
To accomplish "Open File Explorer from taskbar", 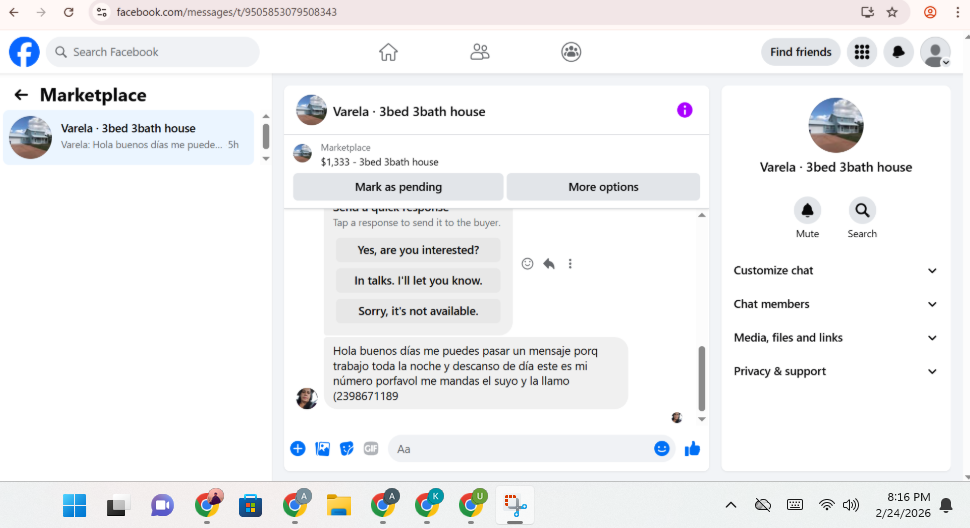I will click(x=338, y=506).
